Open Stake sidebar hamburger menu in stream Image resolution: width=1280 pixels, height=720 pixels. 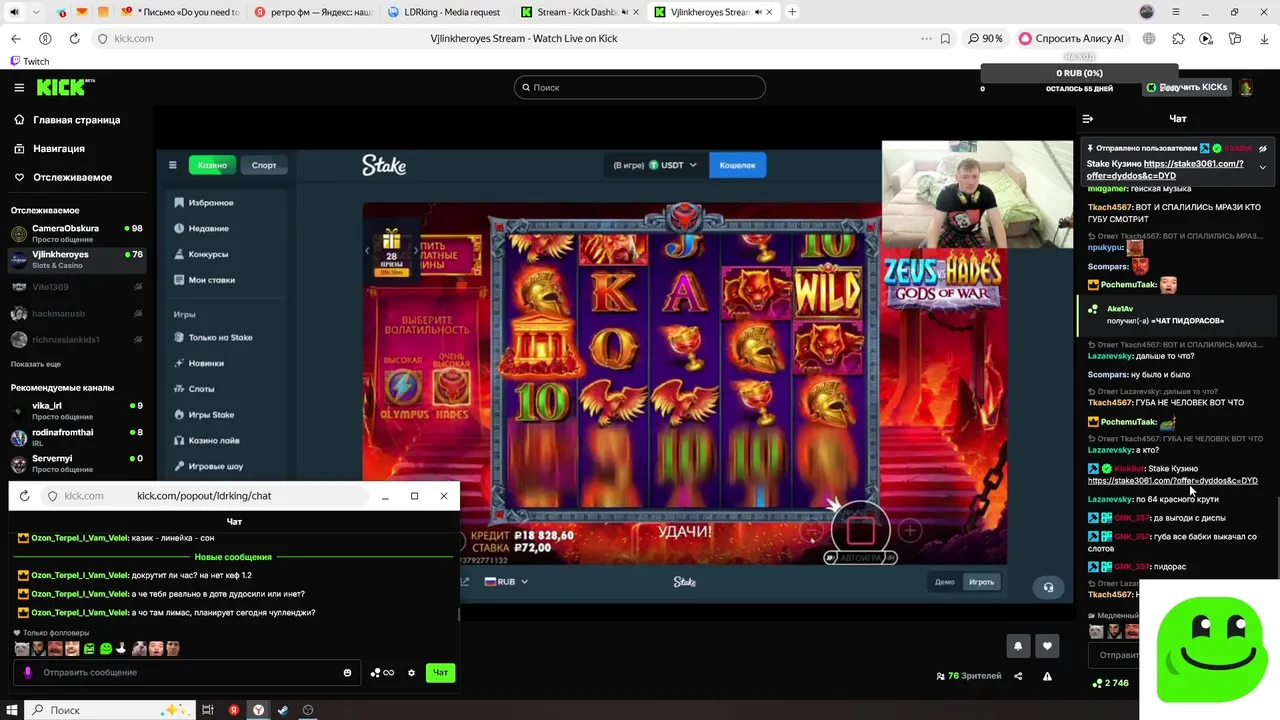coord(172,165)
